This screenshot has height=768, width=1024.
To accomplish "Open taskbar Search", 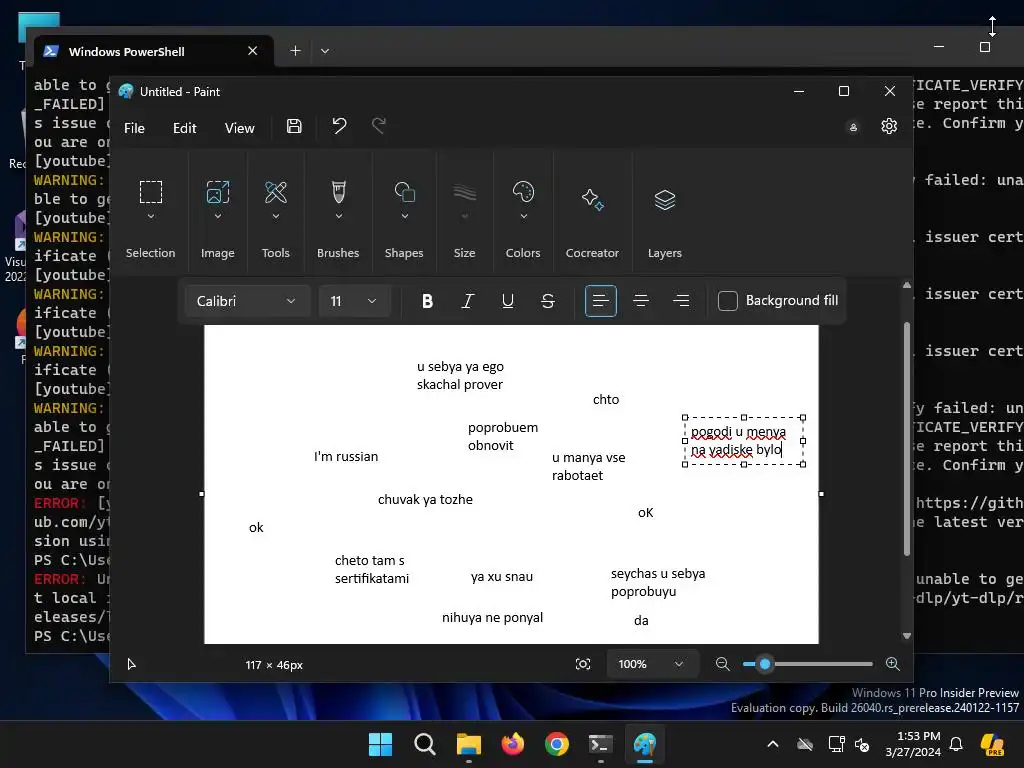I will (424, 744).
